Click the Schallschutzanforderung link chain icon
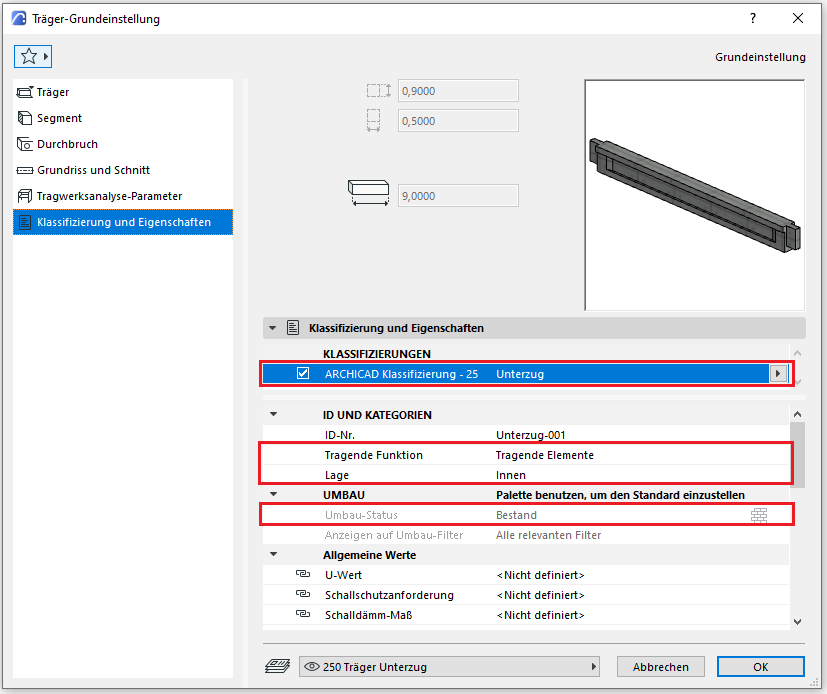827x694 pixels. pyautogui.click(x=303, y=595)
